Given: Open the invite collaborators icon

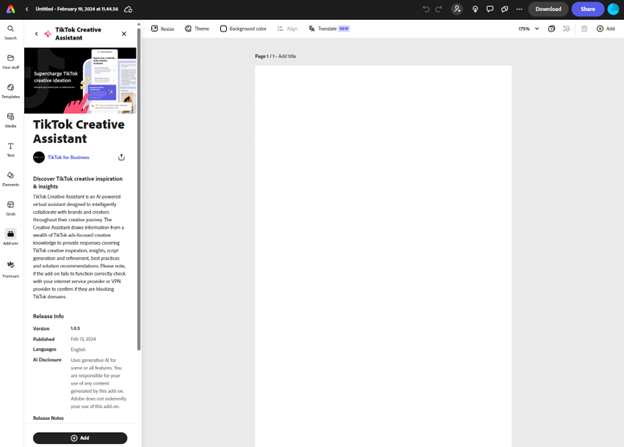Looking at the screenshot, I should 457,9.
